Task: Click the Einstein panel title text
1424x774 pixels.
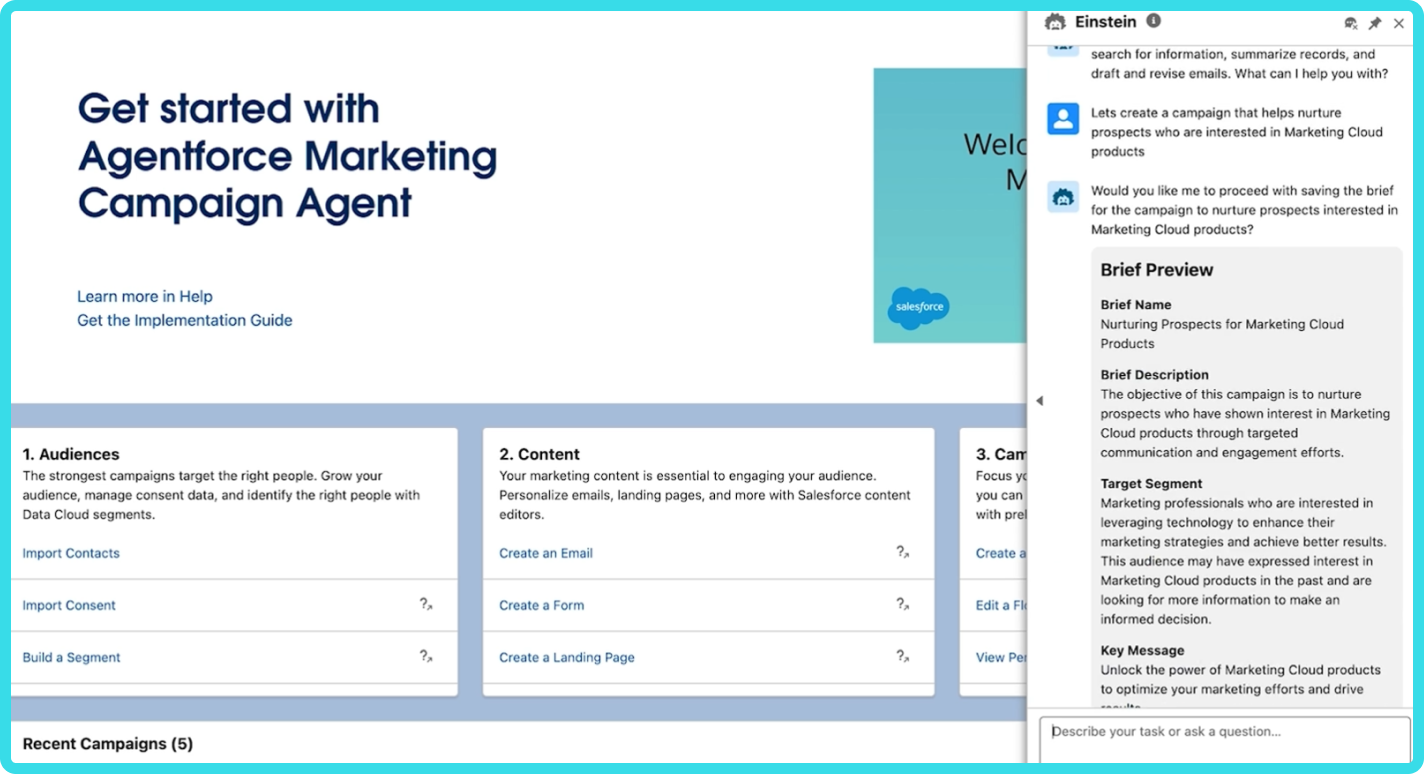Action: pos(1104,22)
